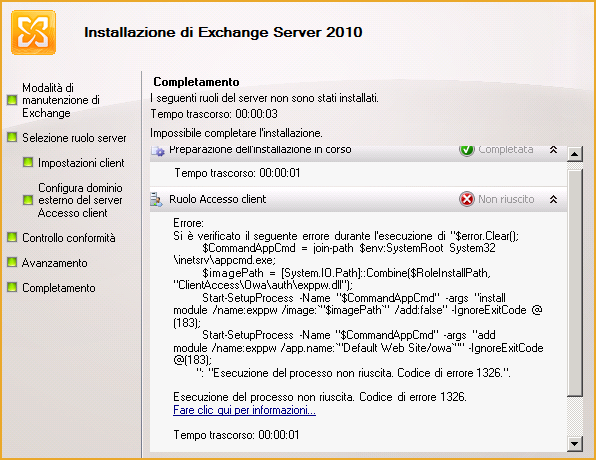Collapse the Preparazione dell'installazione section
The width and height of the screenshot is (596, 460).
pos(553,150)
